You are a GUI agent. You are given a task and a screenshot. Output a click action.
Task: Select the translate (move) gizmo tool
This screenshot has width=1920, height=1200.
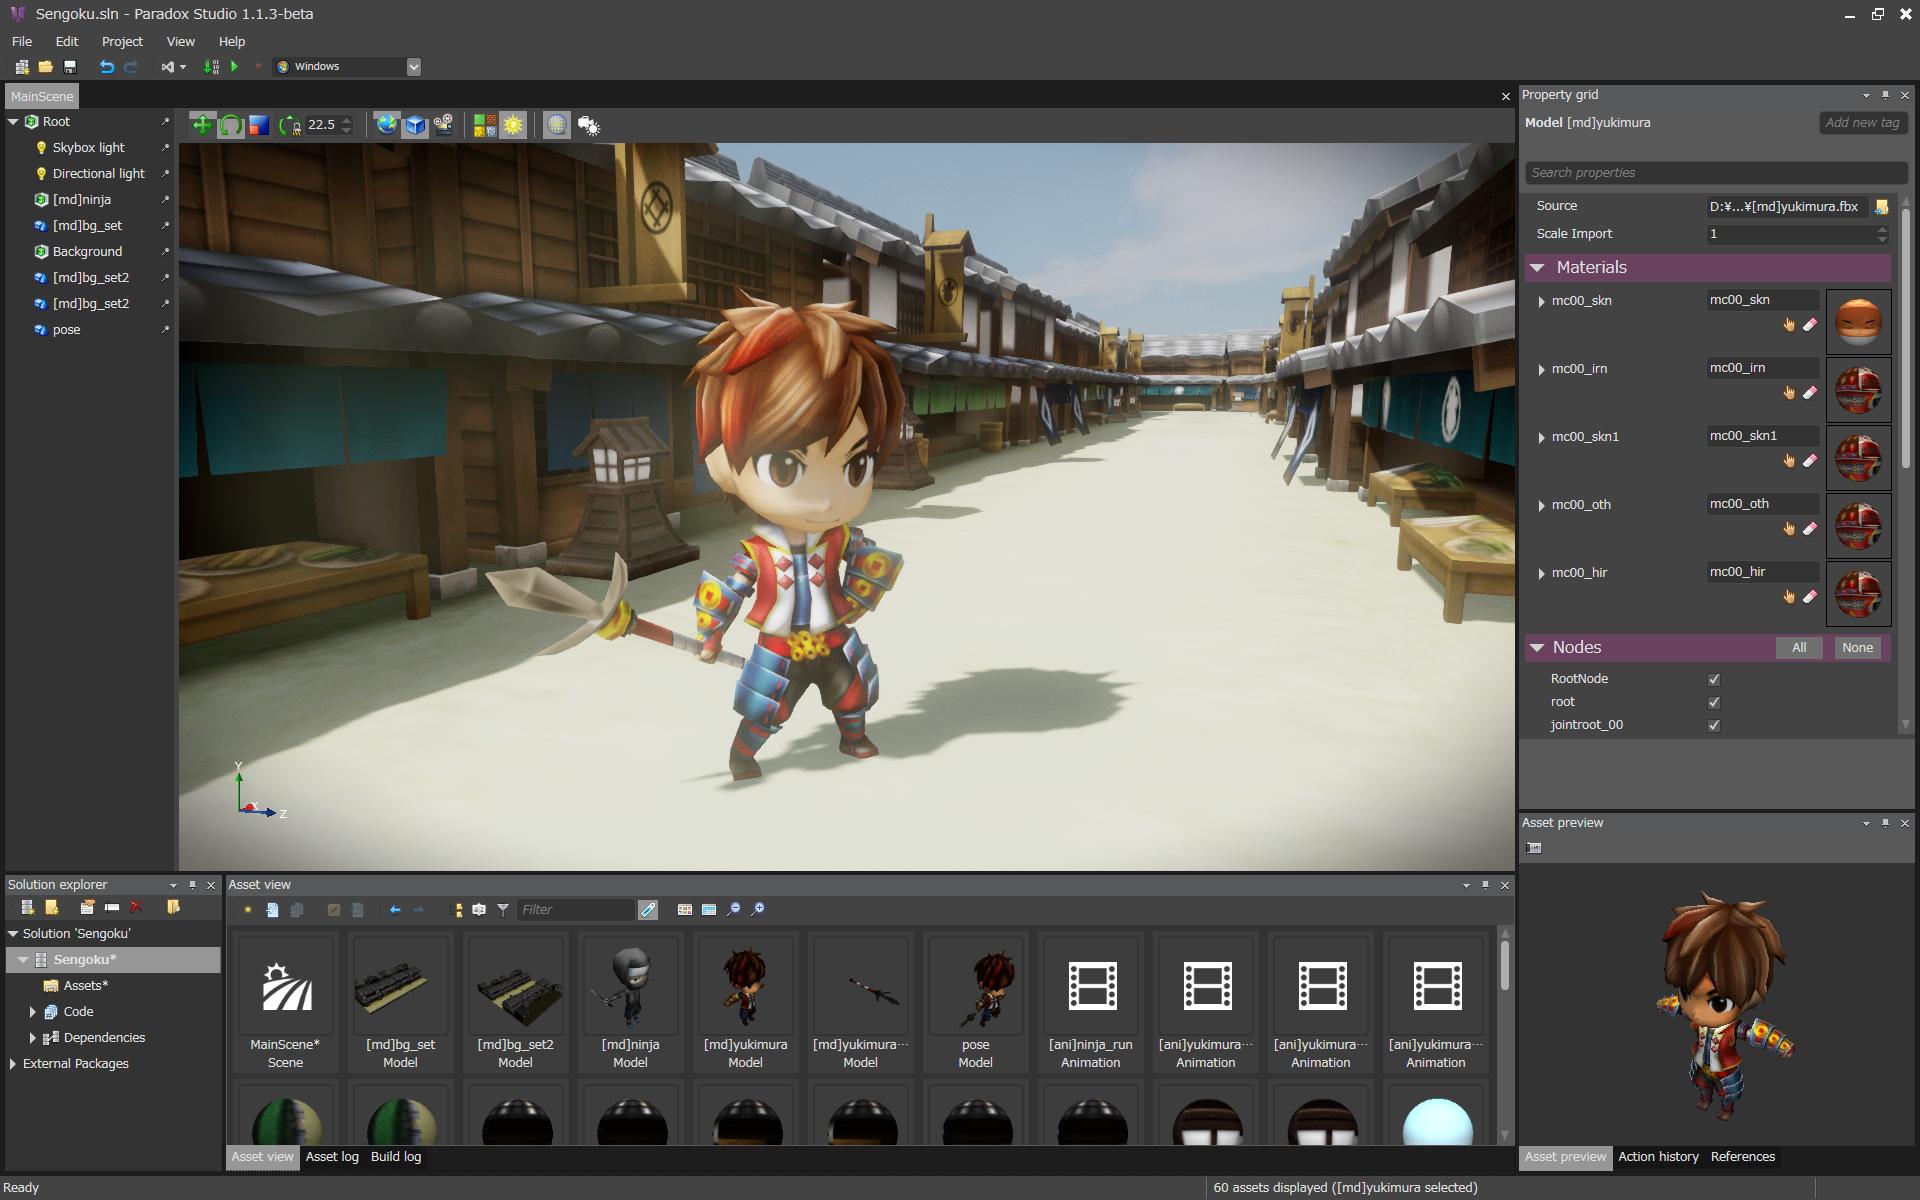202,125
